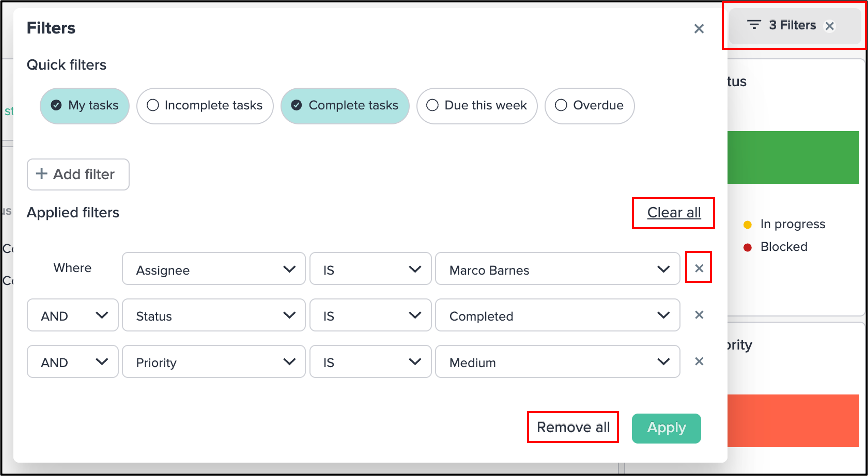The width and height of the screenshot is (868, 476).
Task: Click the Clear all link
Action: pyautogui.click(x=674, y=213)
